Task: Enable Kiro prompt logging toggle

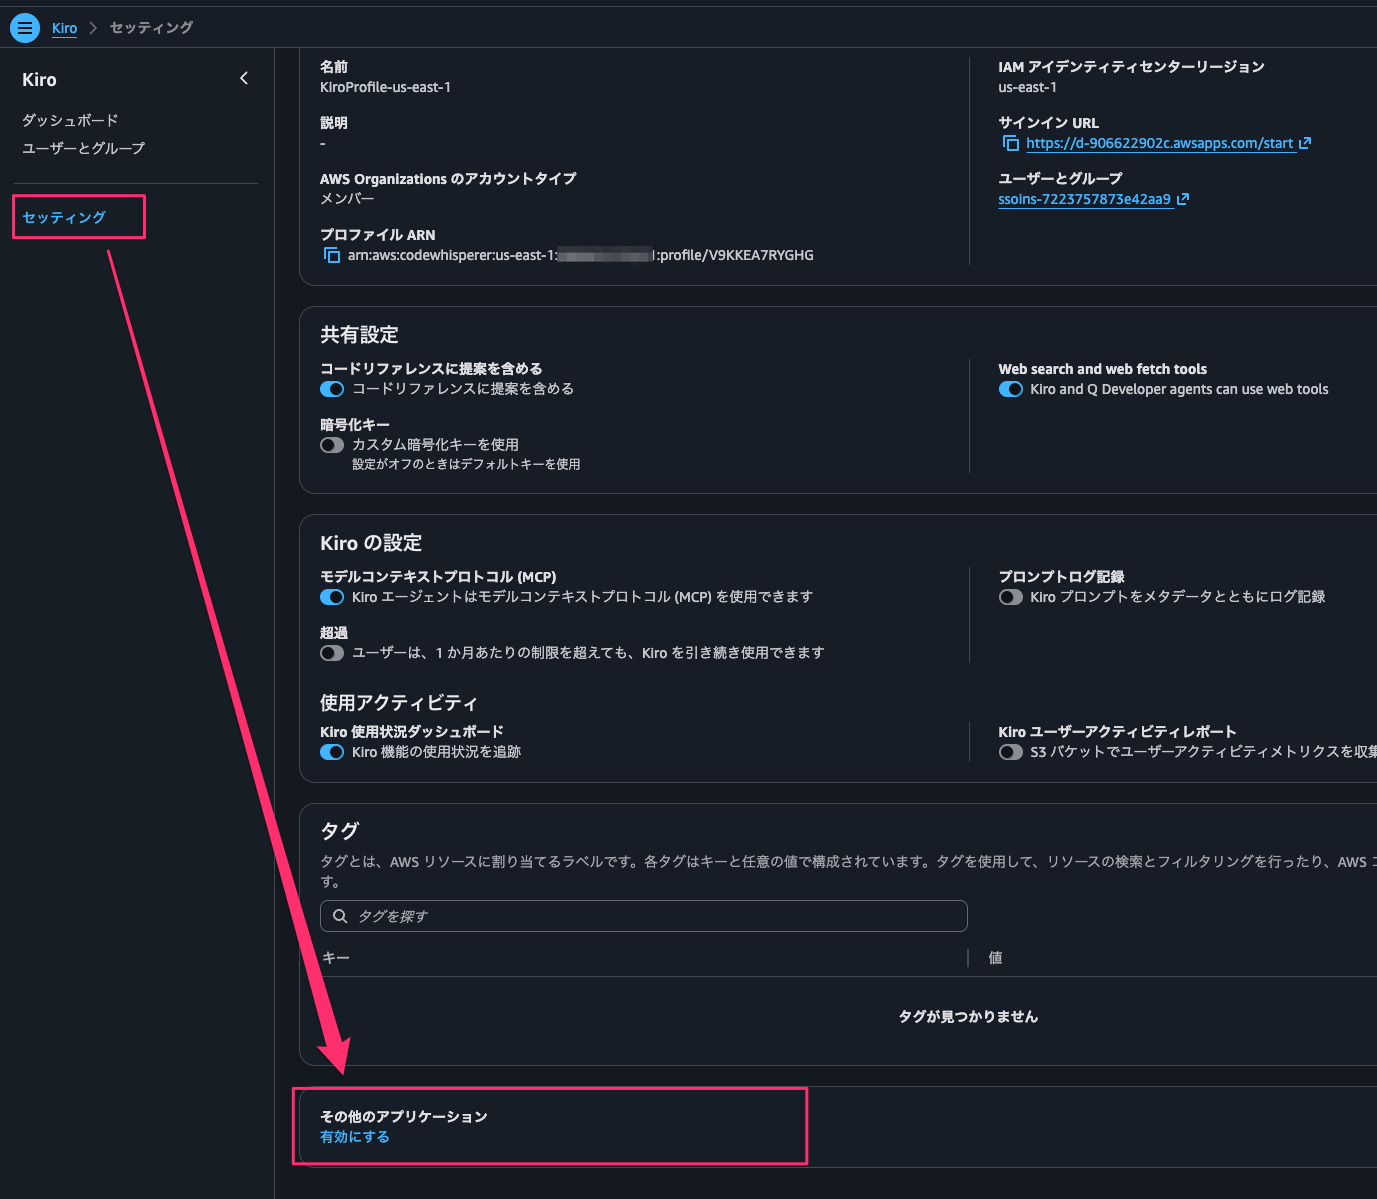Action: pyautogui.click(x=1010, y=597)
